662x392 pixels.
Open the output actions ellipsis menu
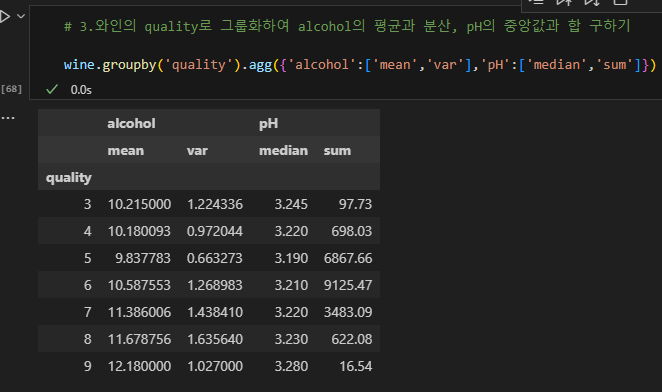8,118
